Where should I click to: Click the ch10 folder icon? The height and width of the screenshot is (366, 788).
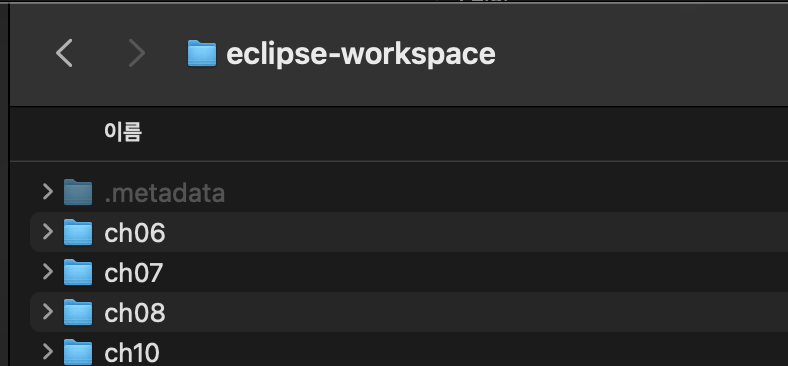78,351
